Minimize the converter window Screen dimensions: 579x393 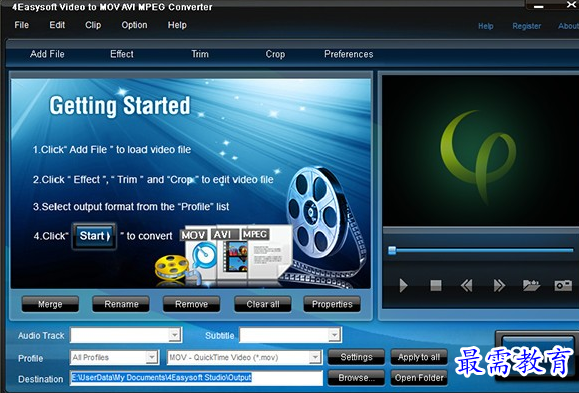pos(538,6)
